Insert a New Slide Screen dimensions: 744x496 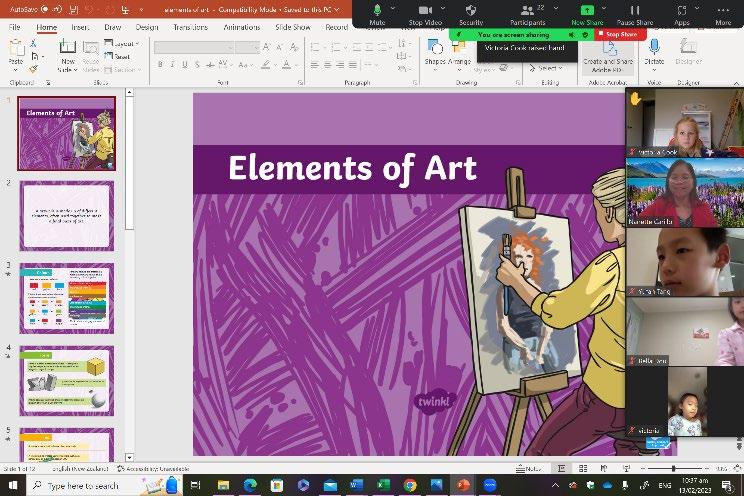pos(67,56)
